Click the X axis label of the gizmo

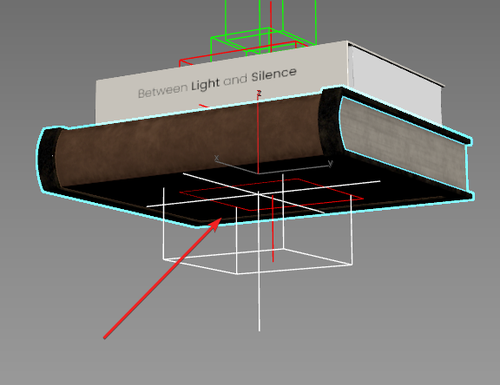coord(217,158)
